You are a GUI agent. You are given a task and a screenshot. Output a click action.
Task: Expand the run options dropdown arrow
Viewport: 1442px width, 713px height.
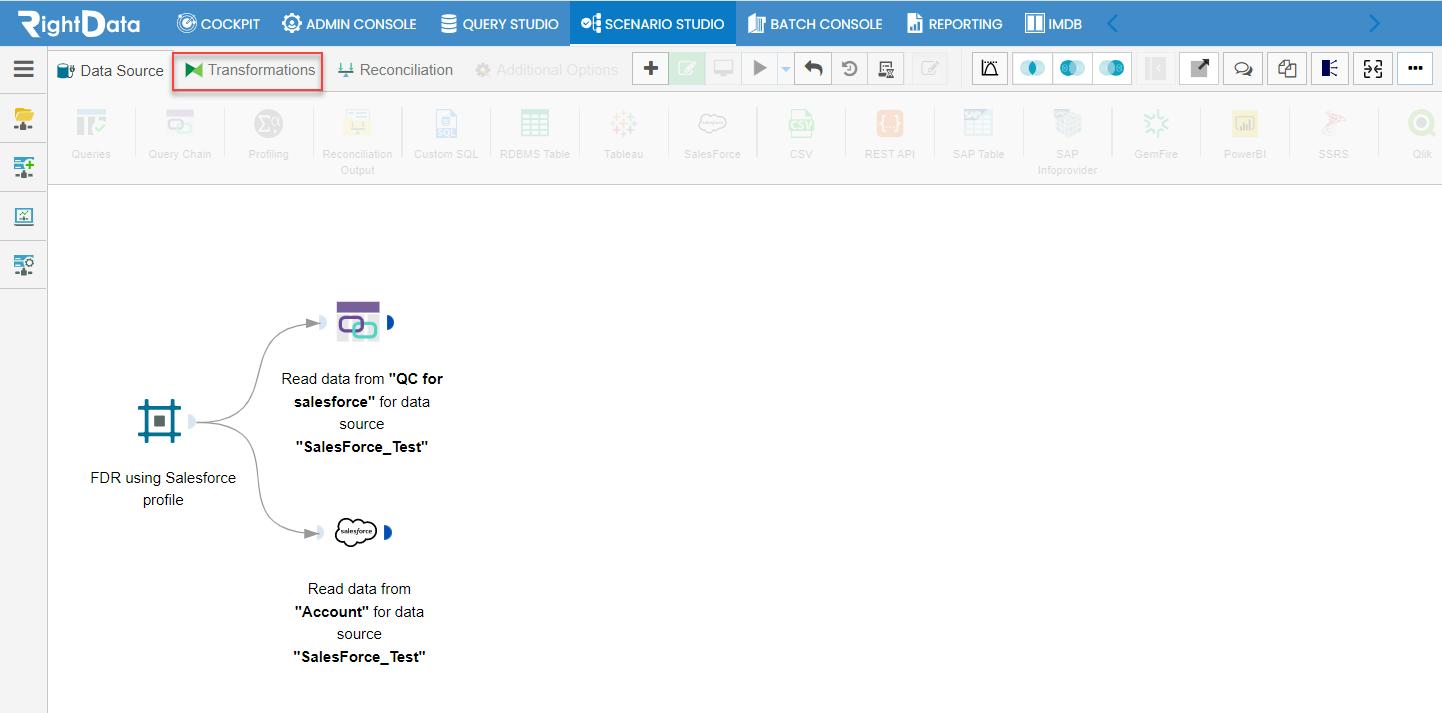tap(785, 69)
